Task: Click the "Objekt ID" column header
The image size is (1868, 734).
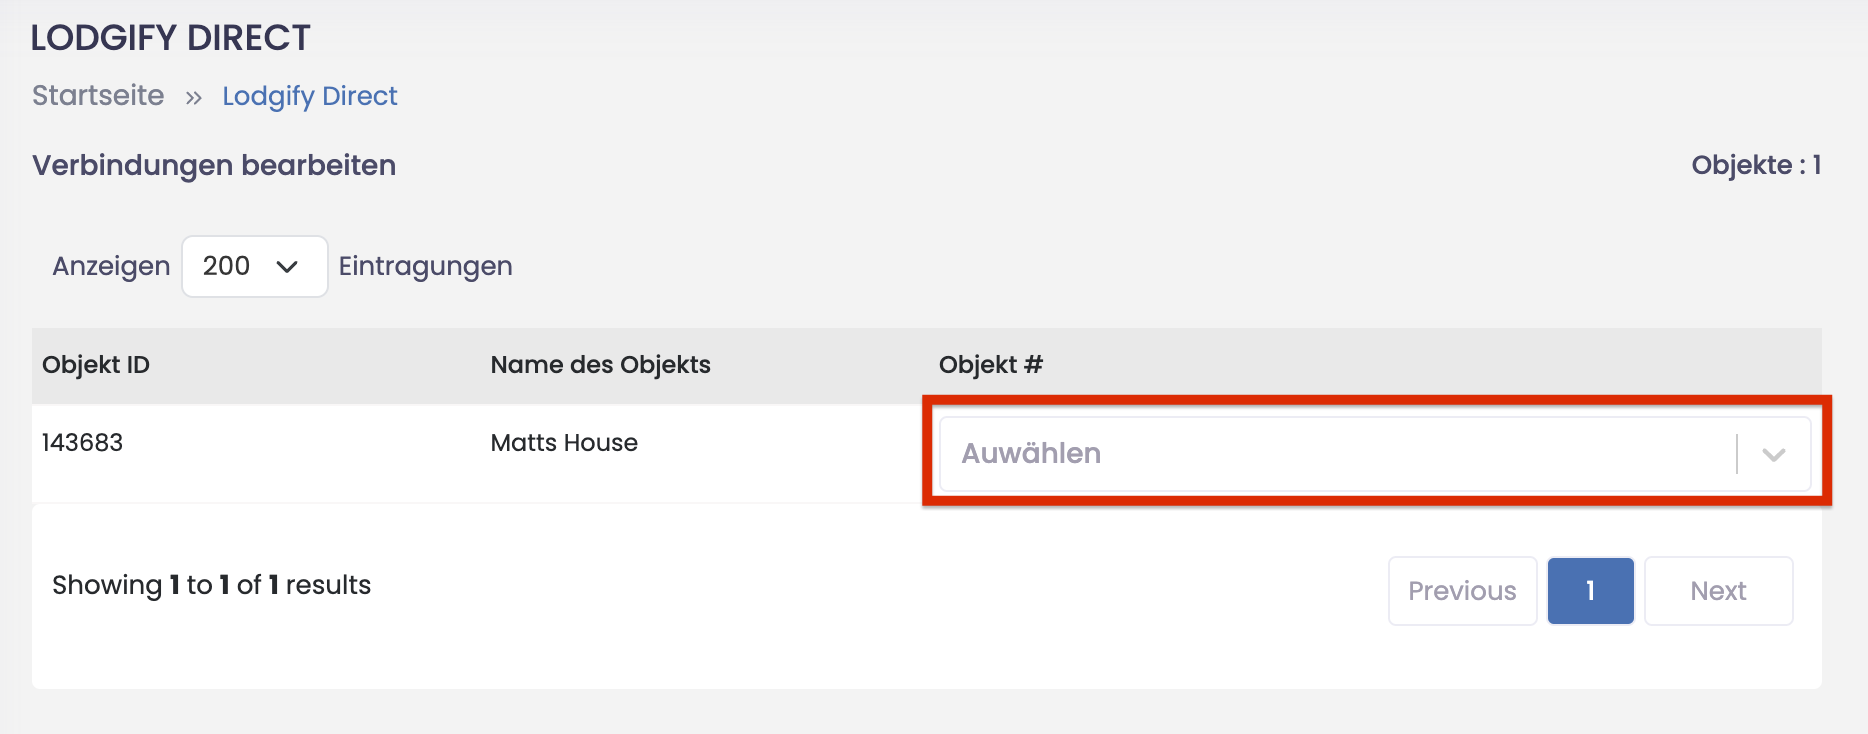Action: coord(96,365)
